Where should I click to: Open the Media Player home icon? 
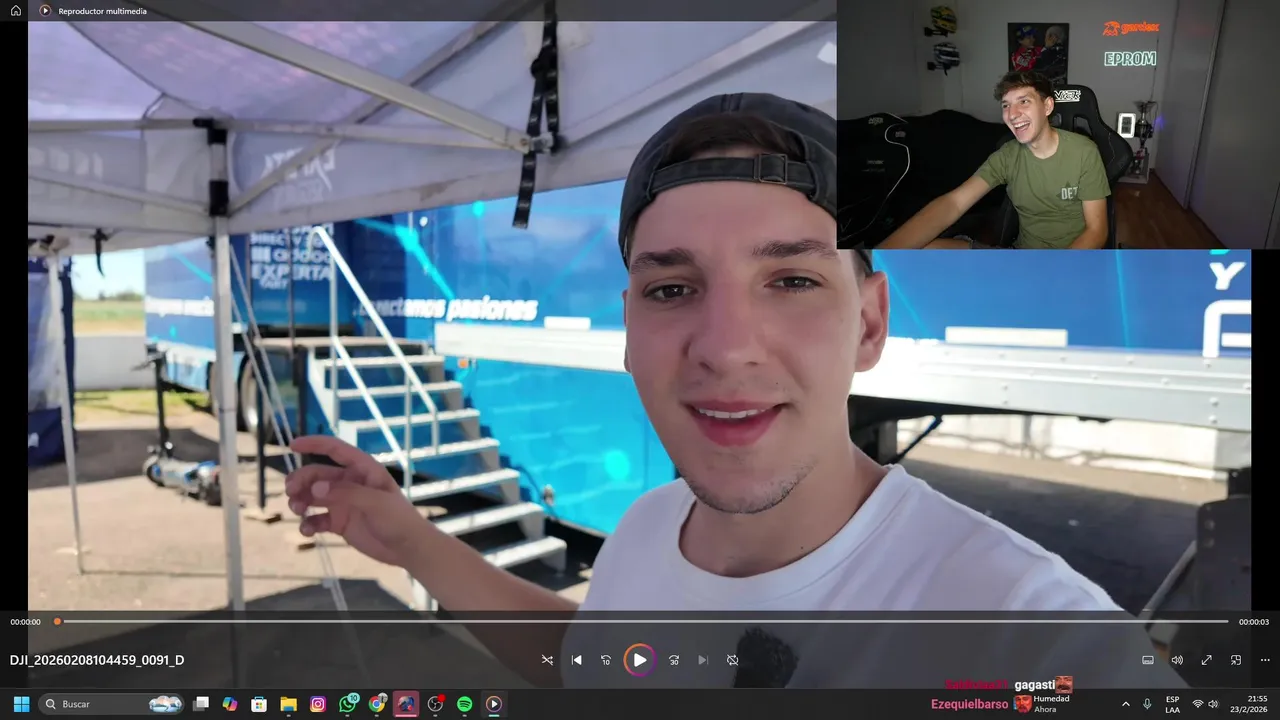tap(16, 11)
